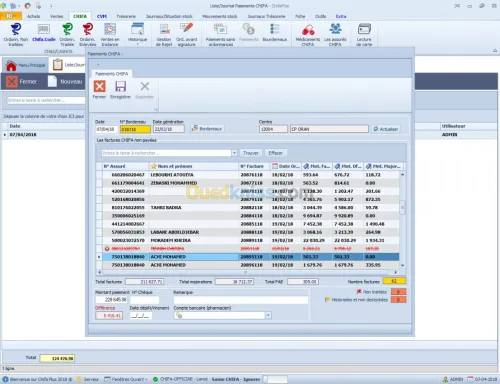
Task: Sort by Nom et prénom column header
Action: click(193, 166)
